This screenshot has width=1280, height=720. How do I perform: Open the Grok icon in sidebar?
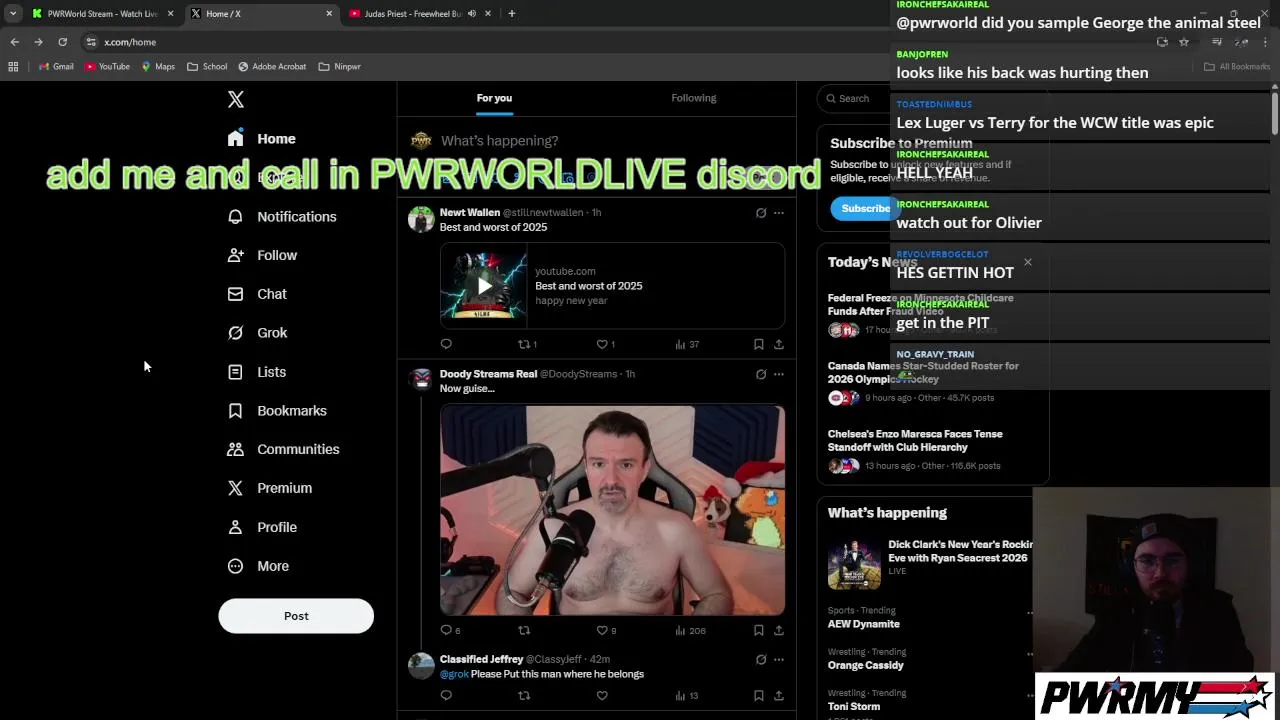[235, 333]
